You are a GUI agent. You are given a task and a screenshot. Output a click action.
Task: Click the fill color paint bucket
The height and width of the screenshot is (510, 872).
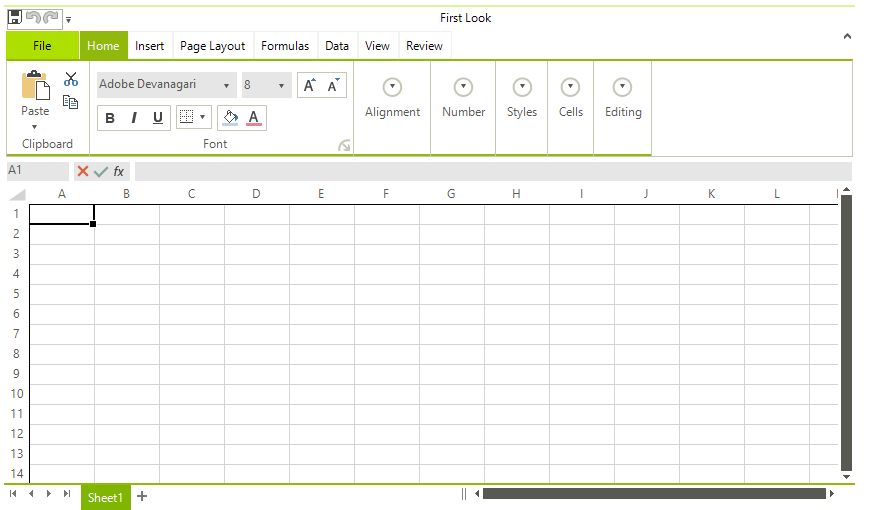tap(230, 117)
